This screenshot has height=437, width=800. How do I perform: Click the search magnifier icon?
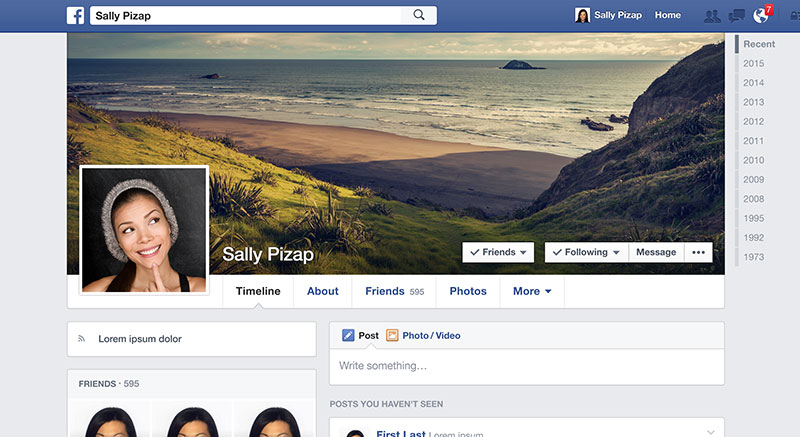point(419,15)
